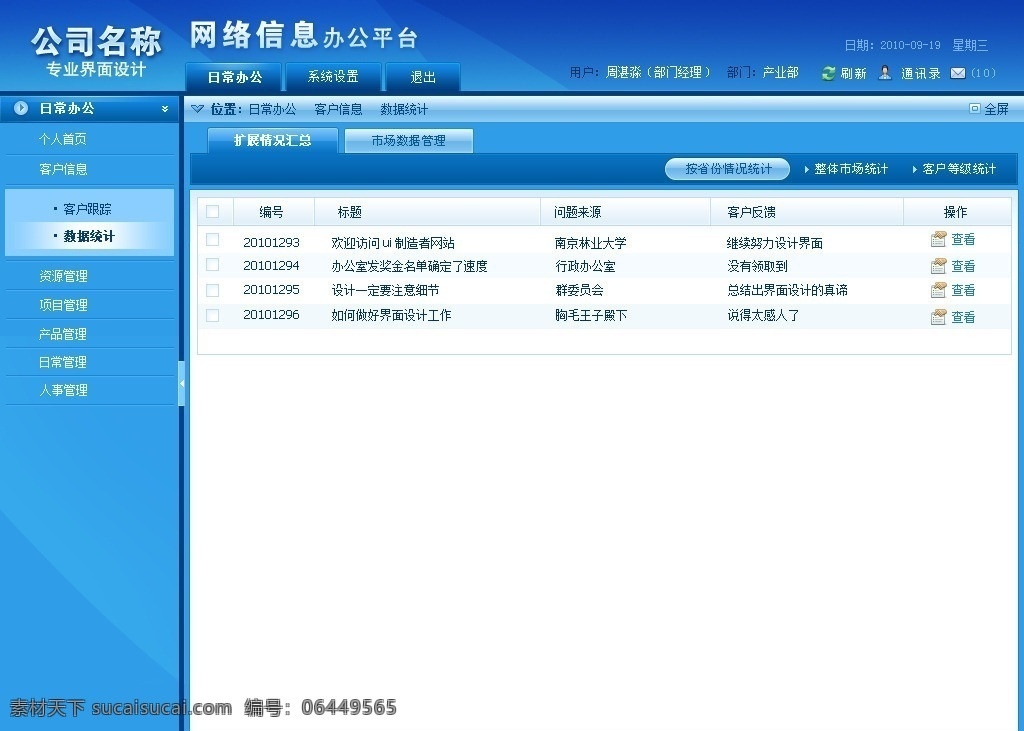Check the box for row 20101296

212,316
